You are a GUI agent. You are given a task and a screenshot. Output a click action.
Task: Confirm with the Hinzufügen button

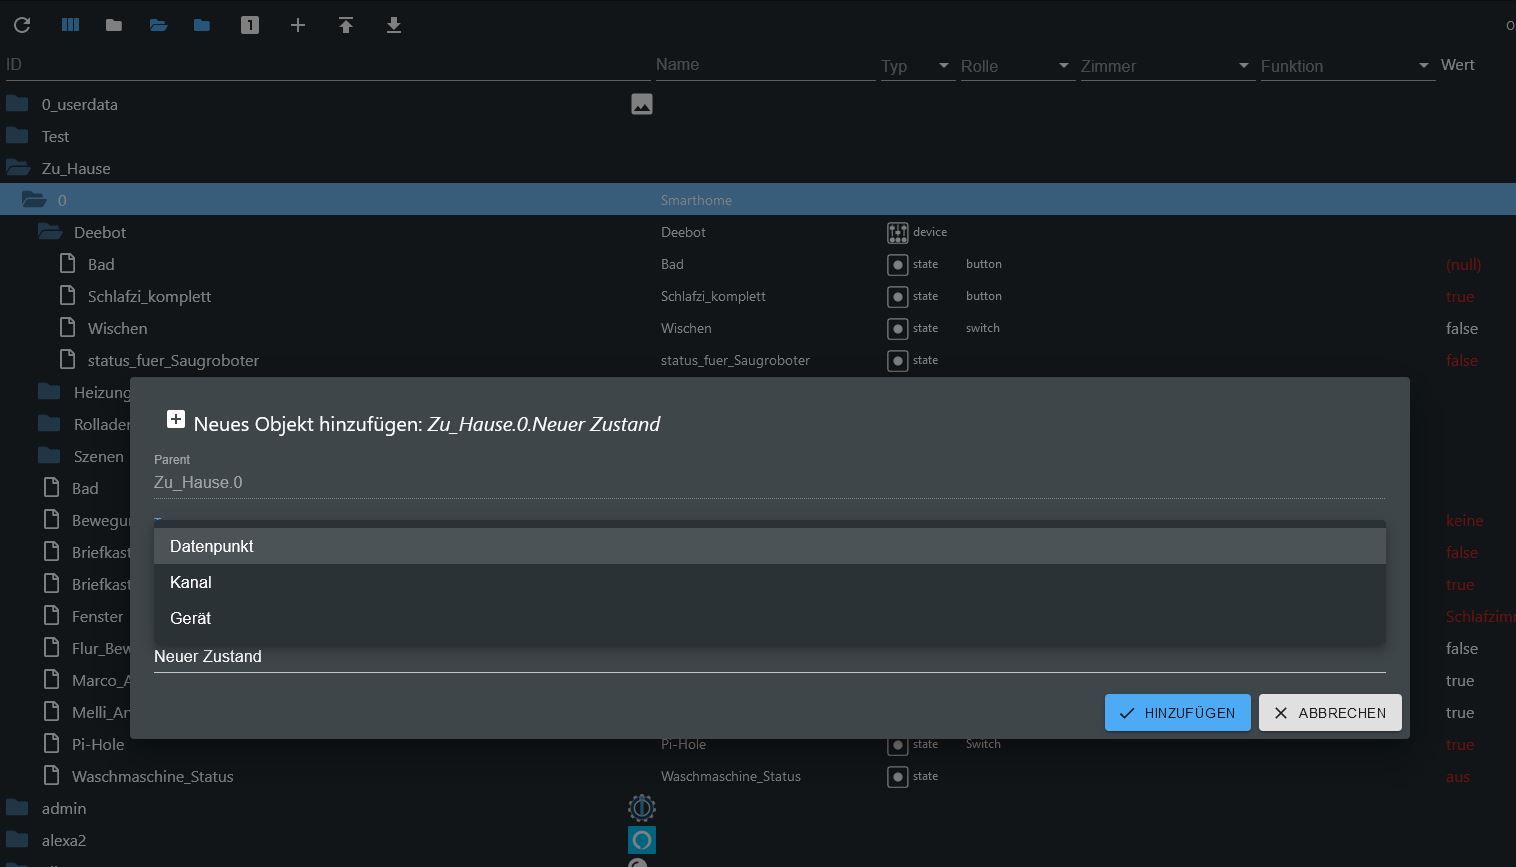(x=1178, y=713)
